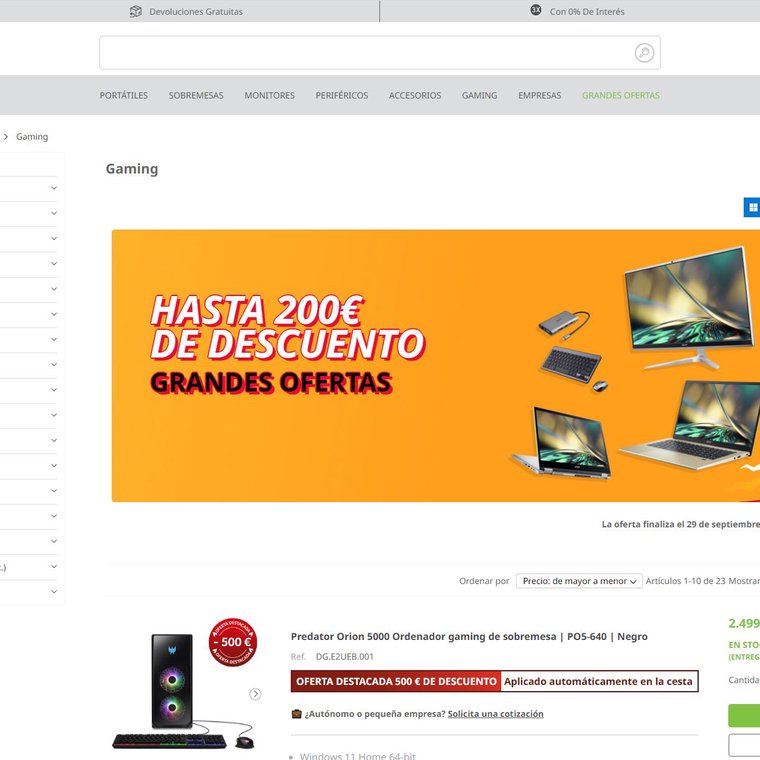Open the Hasta 200€ de descuento banner
Viewport: 760px width, 760px height.
point(436,366)
